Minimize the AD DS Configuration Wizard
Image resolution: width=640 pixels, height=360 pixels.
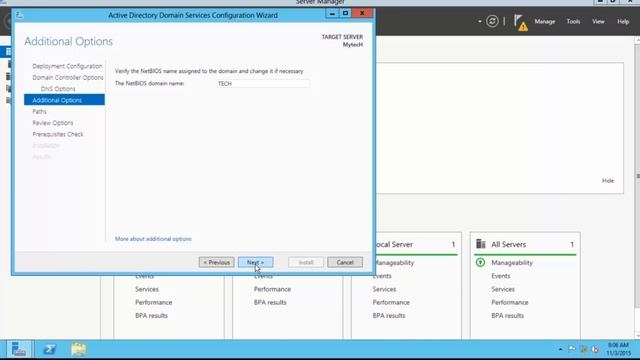pos(332,13)
